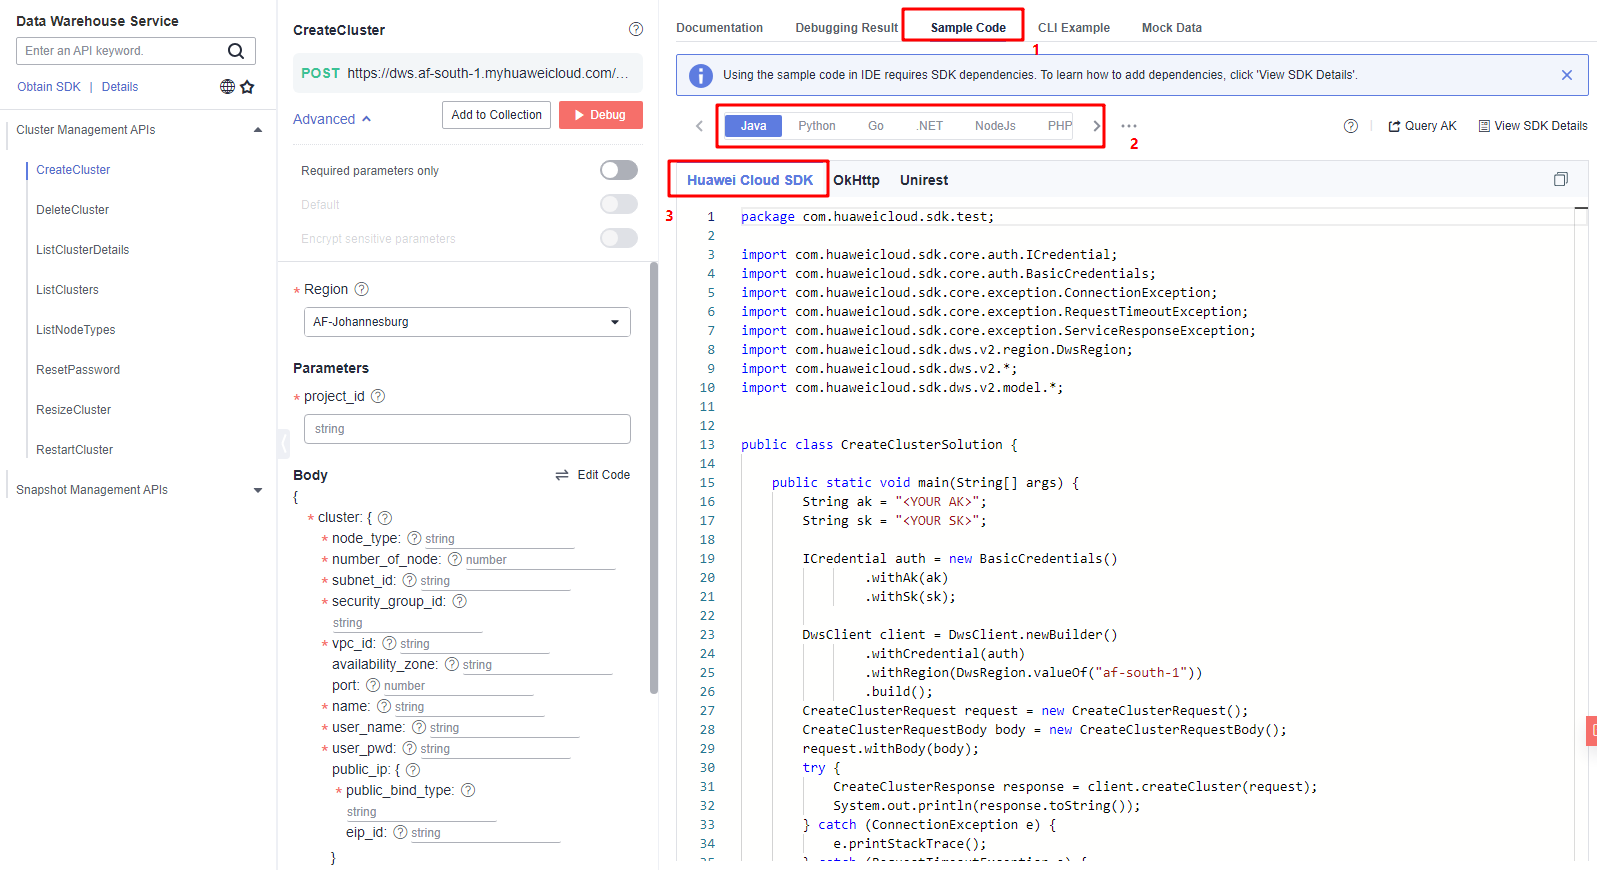Click the project_id help icon

pyautogui.click(x=378, y=396)
